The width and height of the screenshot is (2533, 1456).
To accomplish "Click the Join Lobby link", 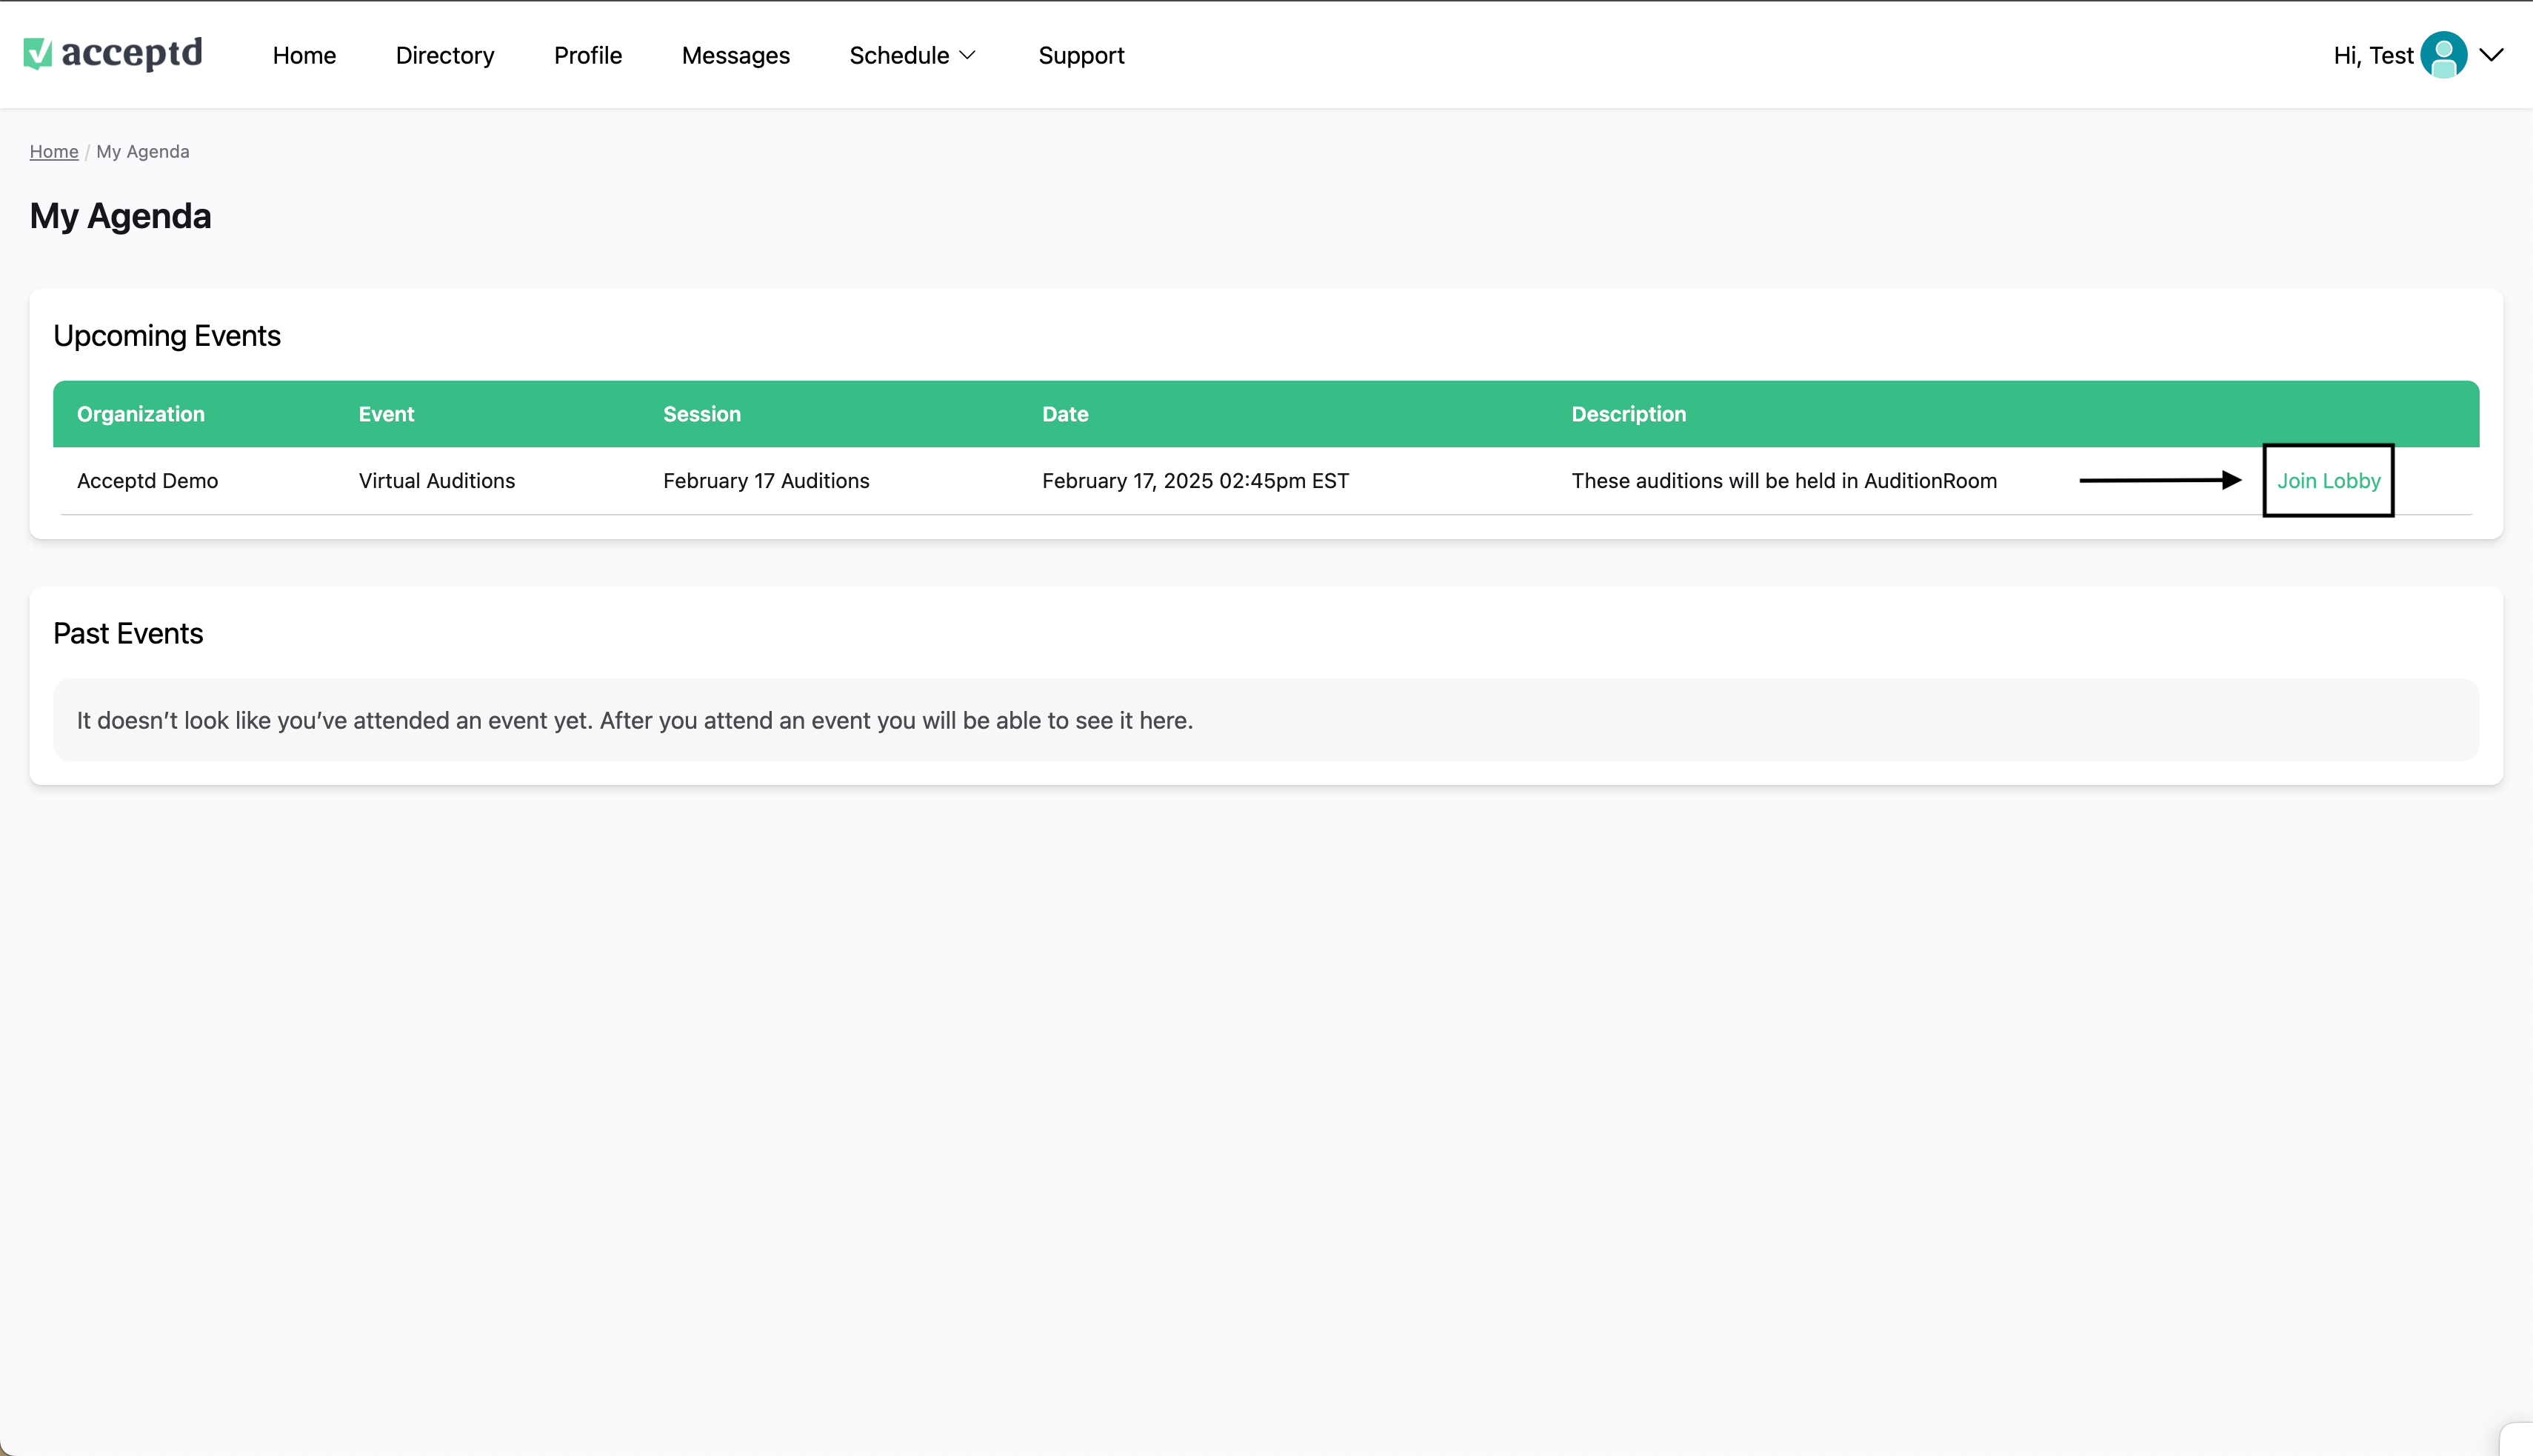I will (2328, 481).
